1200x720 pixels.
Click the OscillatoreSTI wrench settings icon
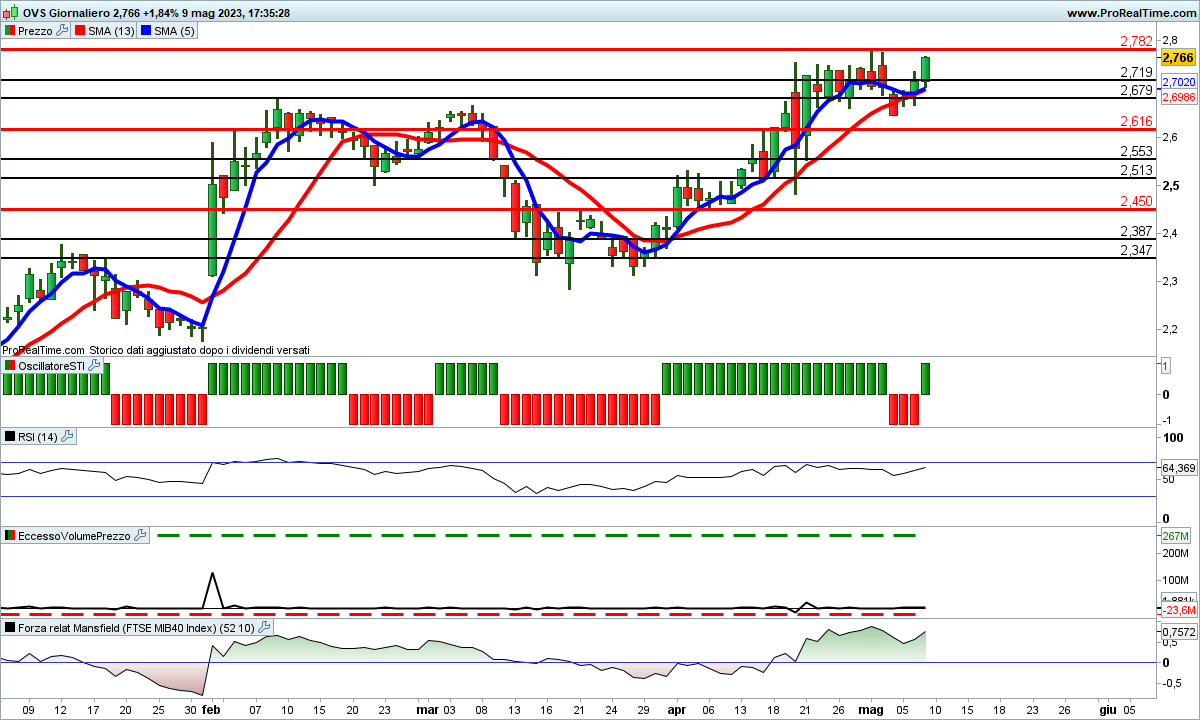point(95,366)
